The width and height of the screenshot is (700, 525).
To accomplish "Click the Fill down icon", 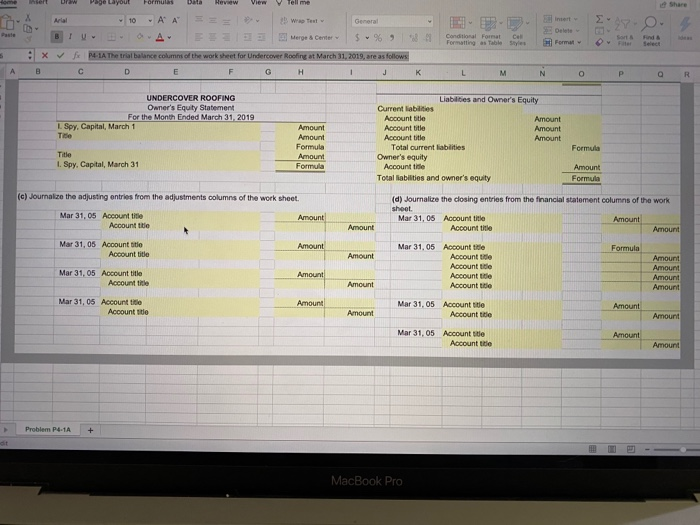I will tap(600, 30).
